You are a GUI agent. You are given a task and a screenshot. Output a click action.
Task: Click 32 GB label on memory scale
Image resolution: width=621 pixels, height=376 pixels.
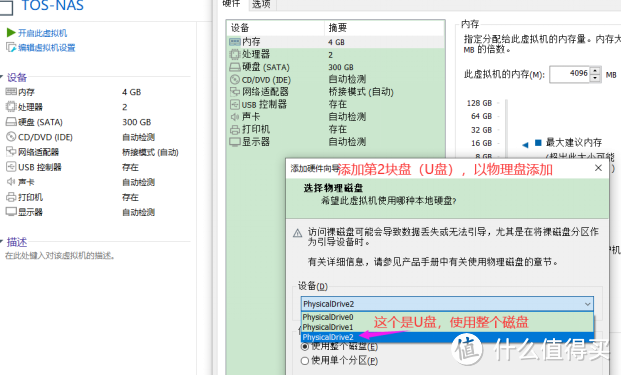tap(481, 130)
